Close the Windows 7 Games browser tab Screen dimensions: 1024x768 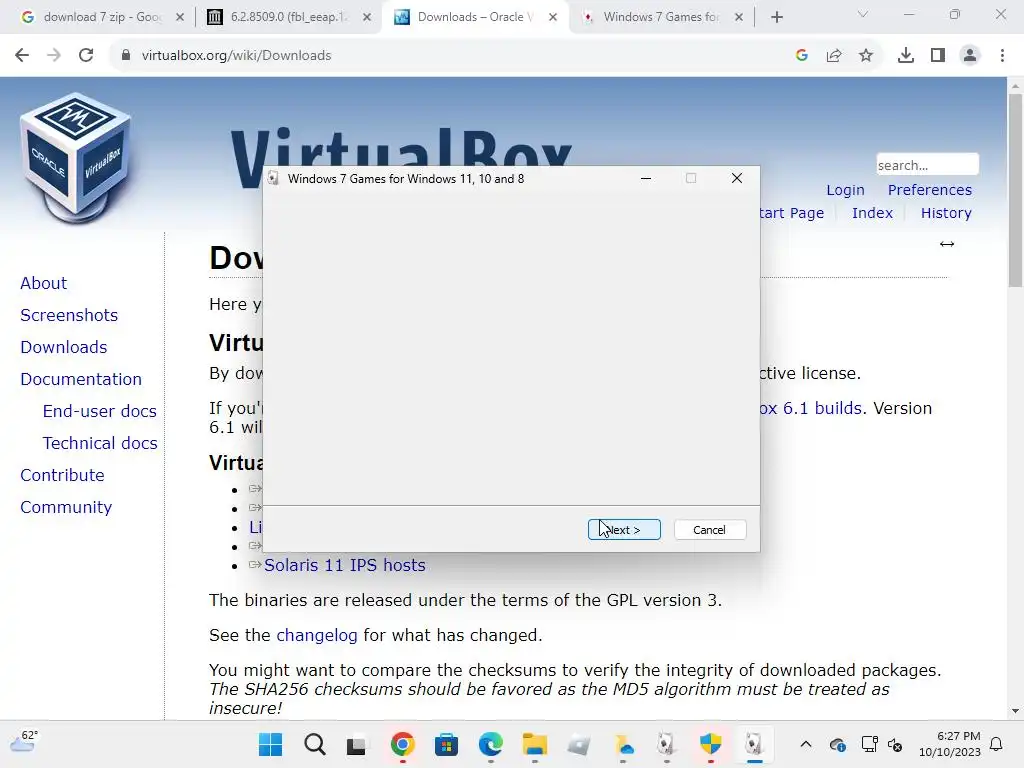point(739,17)
